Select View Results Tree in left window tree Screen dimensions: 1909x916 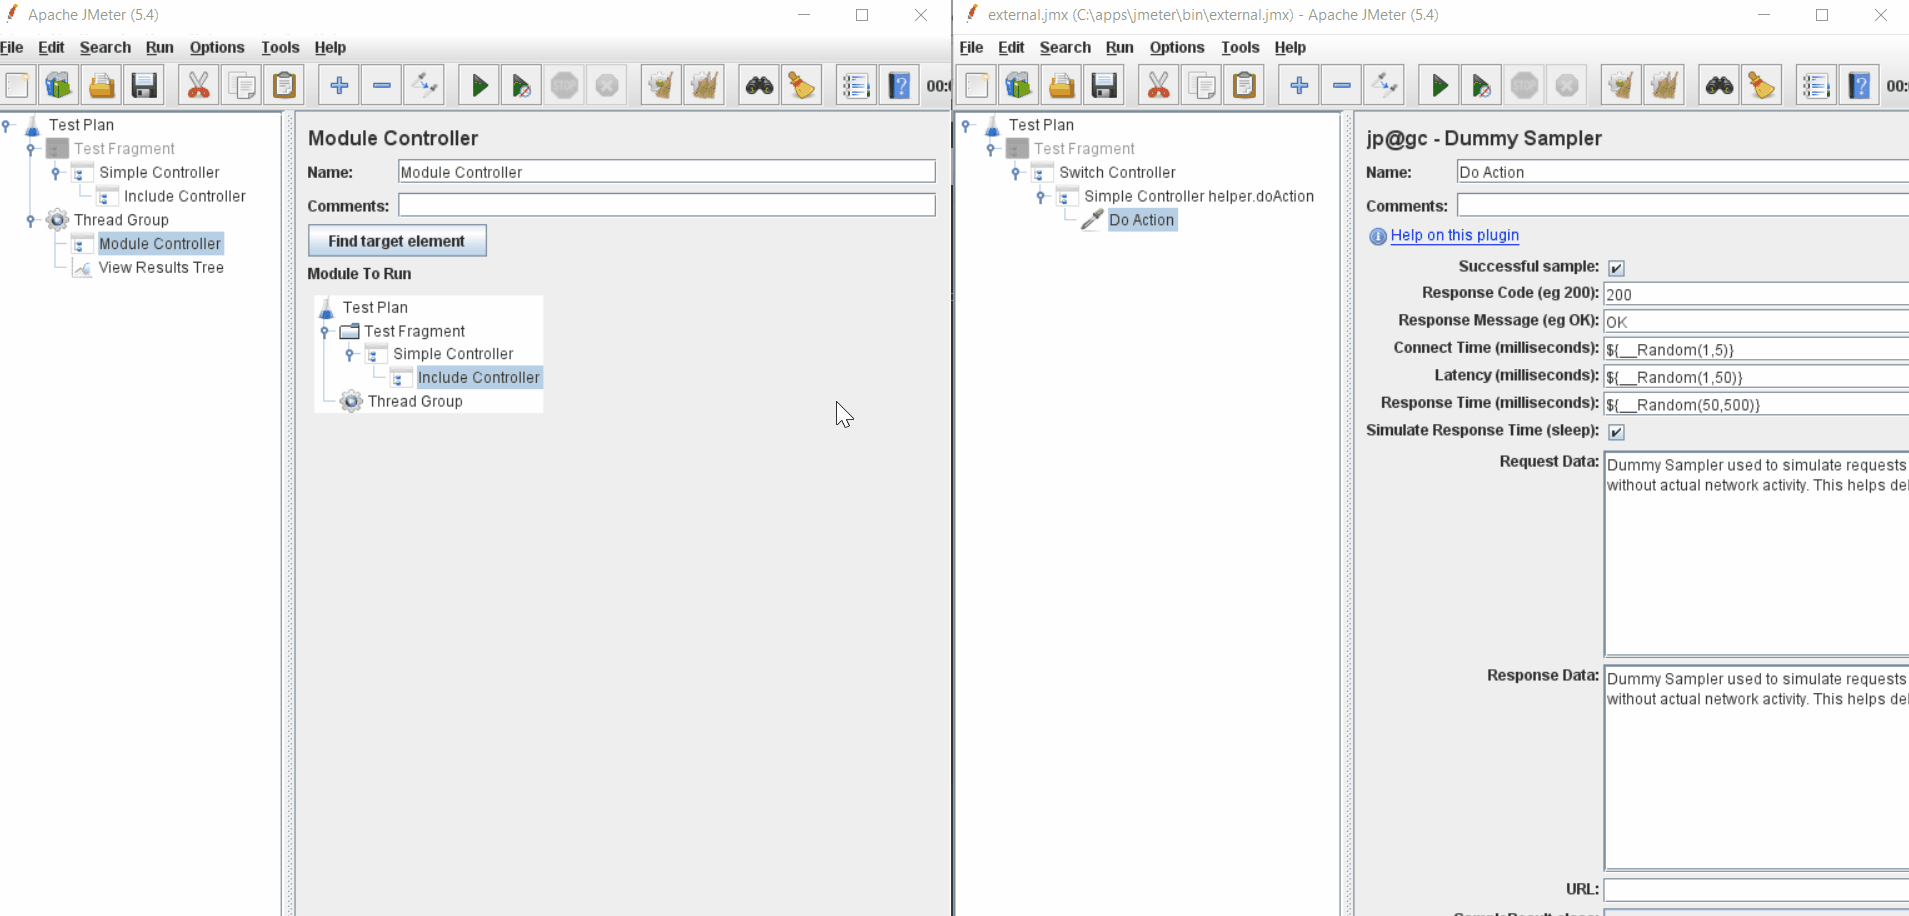click(161, 268)
